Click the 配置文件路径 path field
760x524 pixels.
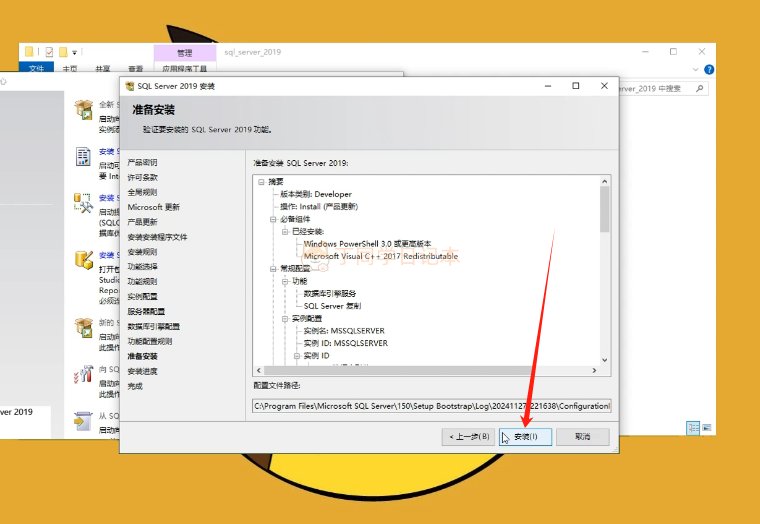click(431, 406)
